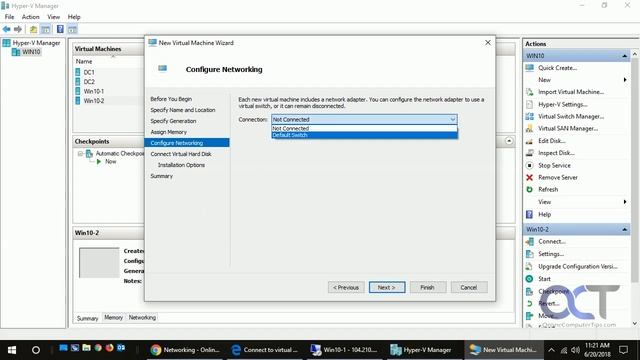The width and height of the screenshot is (640, 360).
Task: Click Cancel in the wizard
Action: pos(469,287)
